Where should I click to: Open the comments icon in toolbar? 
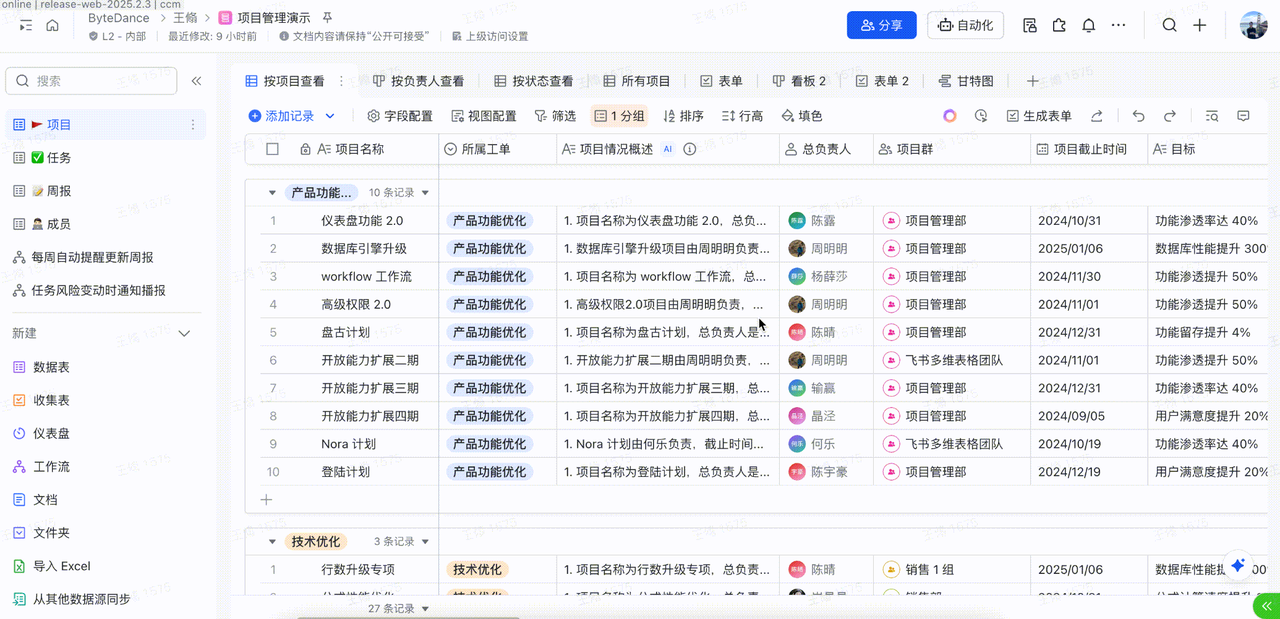pos(1243,116)
